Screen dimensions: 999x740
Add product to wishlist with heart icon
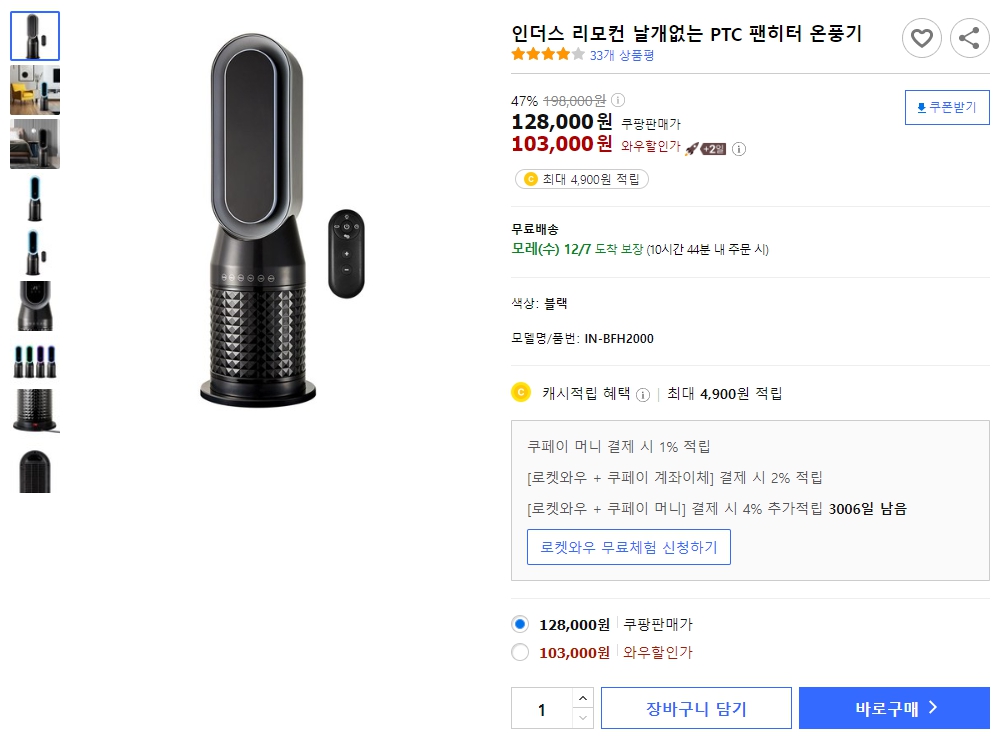tap(922, 38)
